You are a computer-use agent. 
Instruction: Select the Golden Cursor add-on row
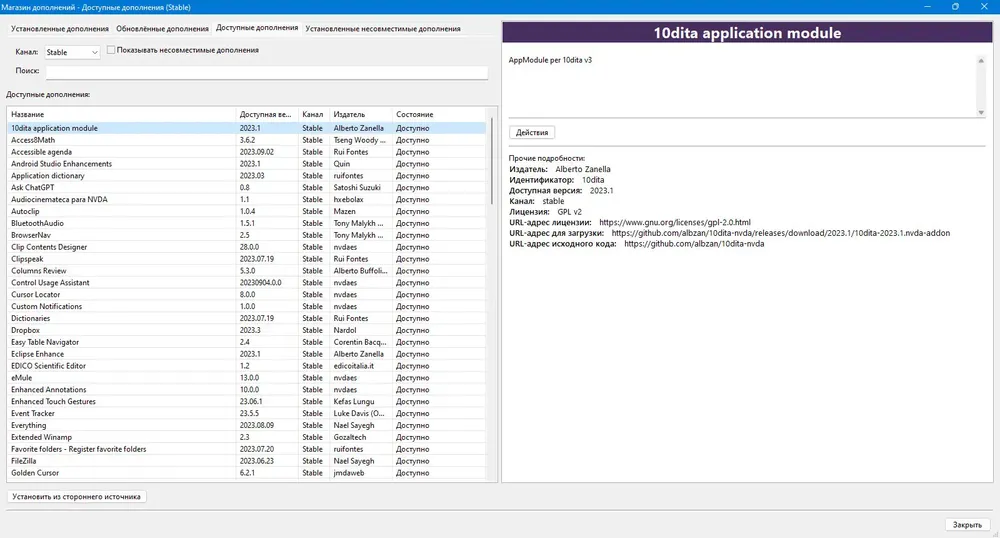click(x=247, y=473)
